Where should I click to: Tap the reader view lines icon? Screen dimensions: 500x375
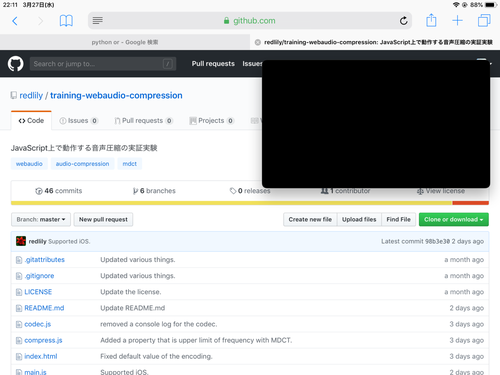coord(97,21)
